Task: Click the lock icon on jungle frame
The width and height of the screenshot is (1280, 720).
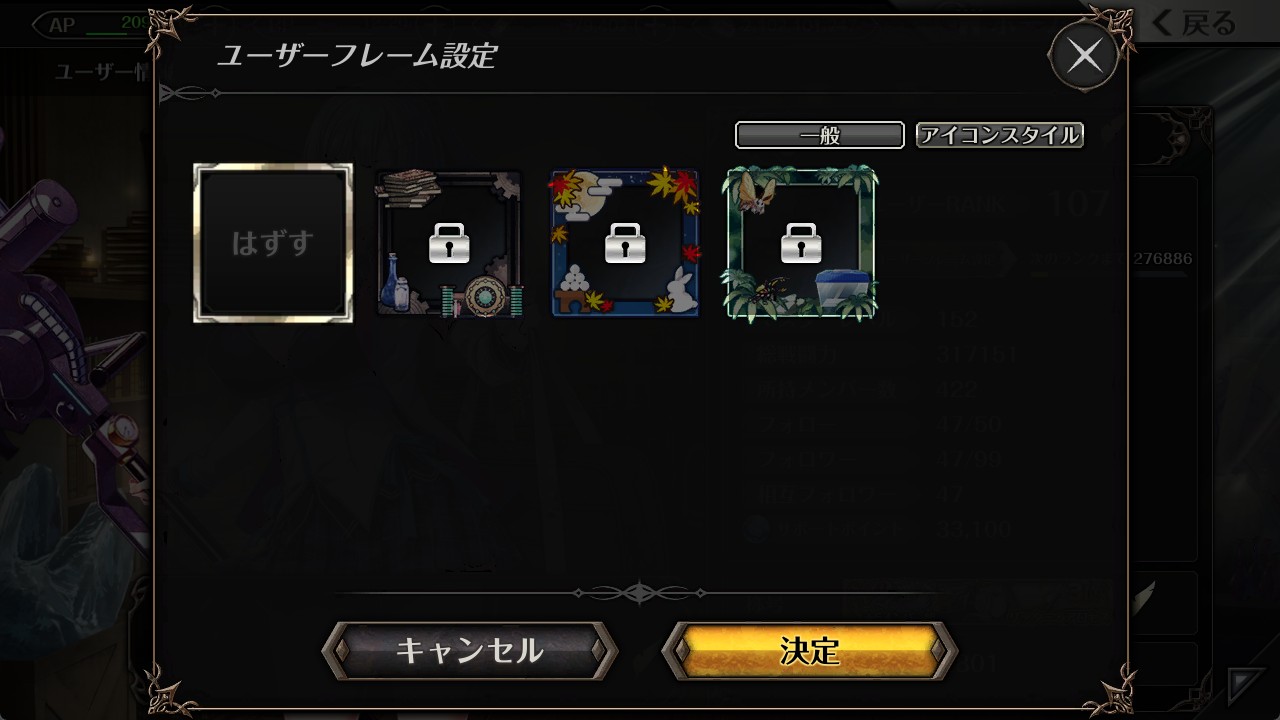Action: click(801, 242)
